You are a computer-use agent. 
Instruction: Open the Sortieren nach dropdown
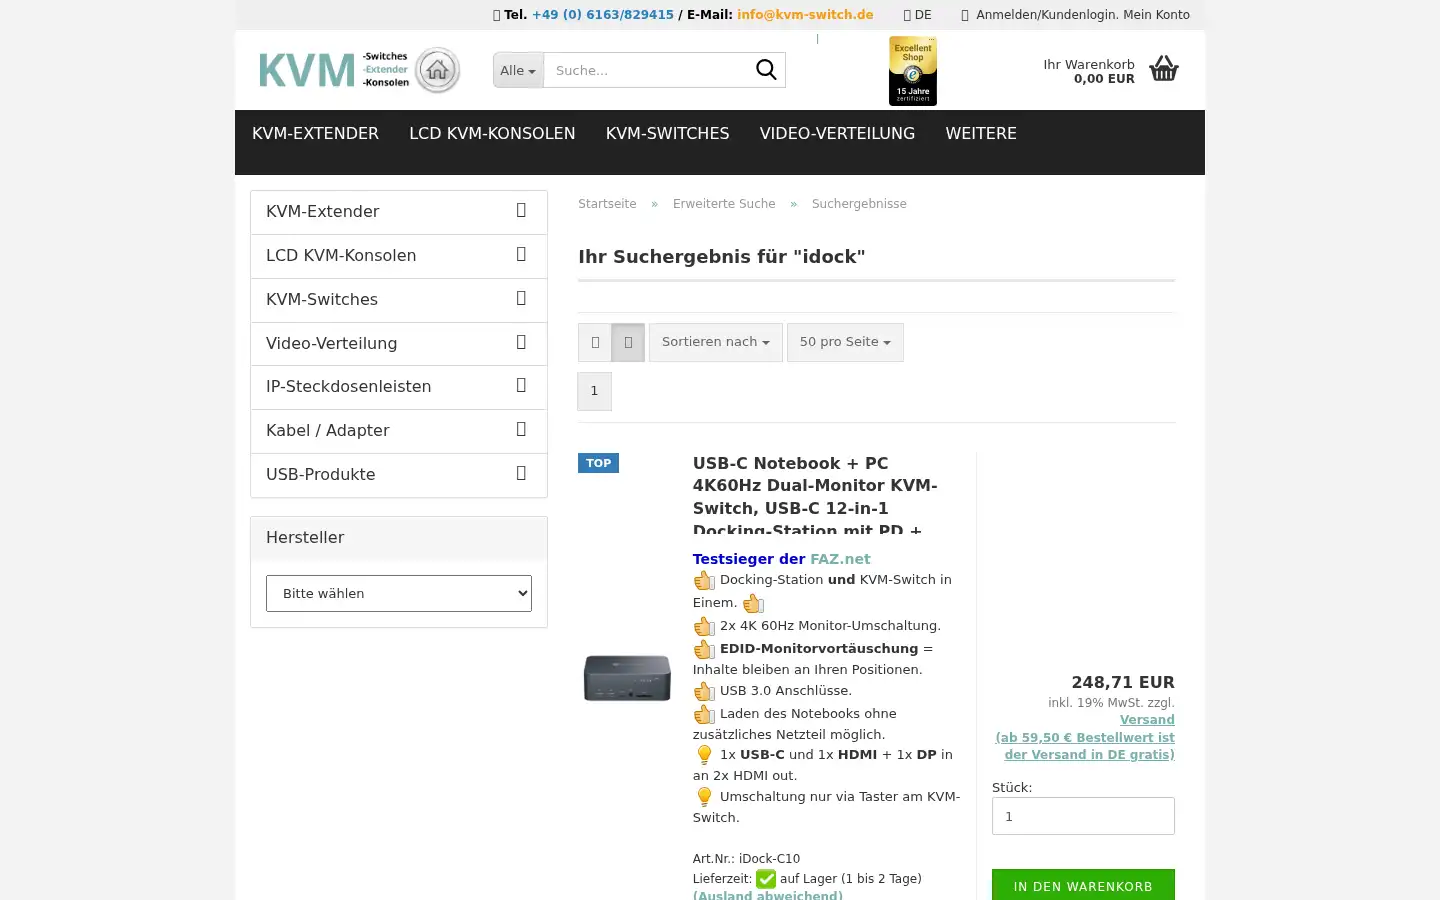point(716,342)
